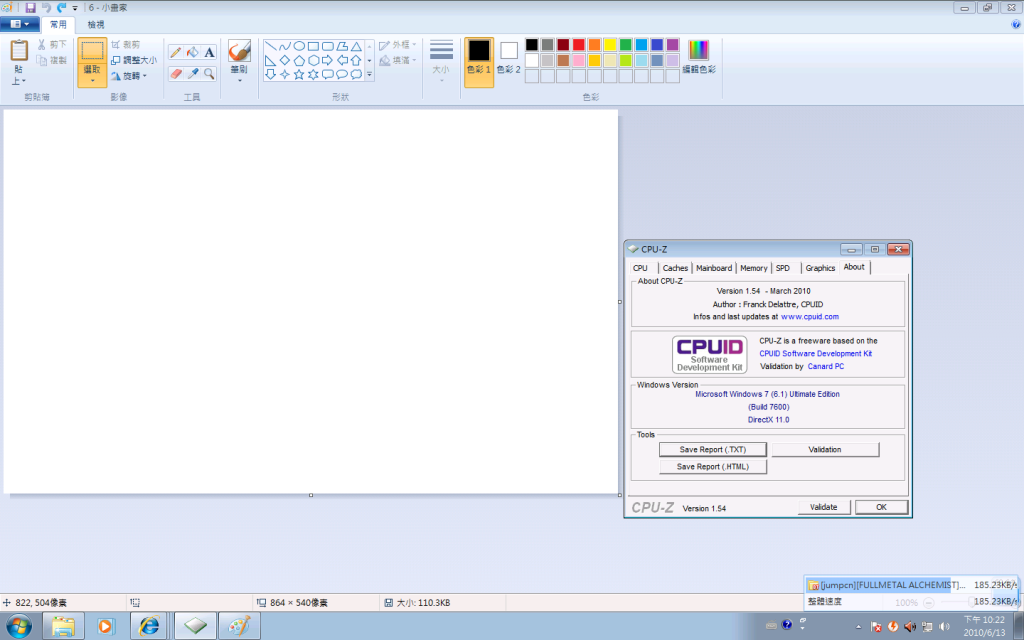
Task: Open the www.cpuid.com link
Action: tap(809, 316)
